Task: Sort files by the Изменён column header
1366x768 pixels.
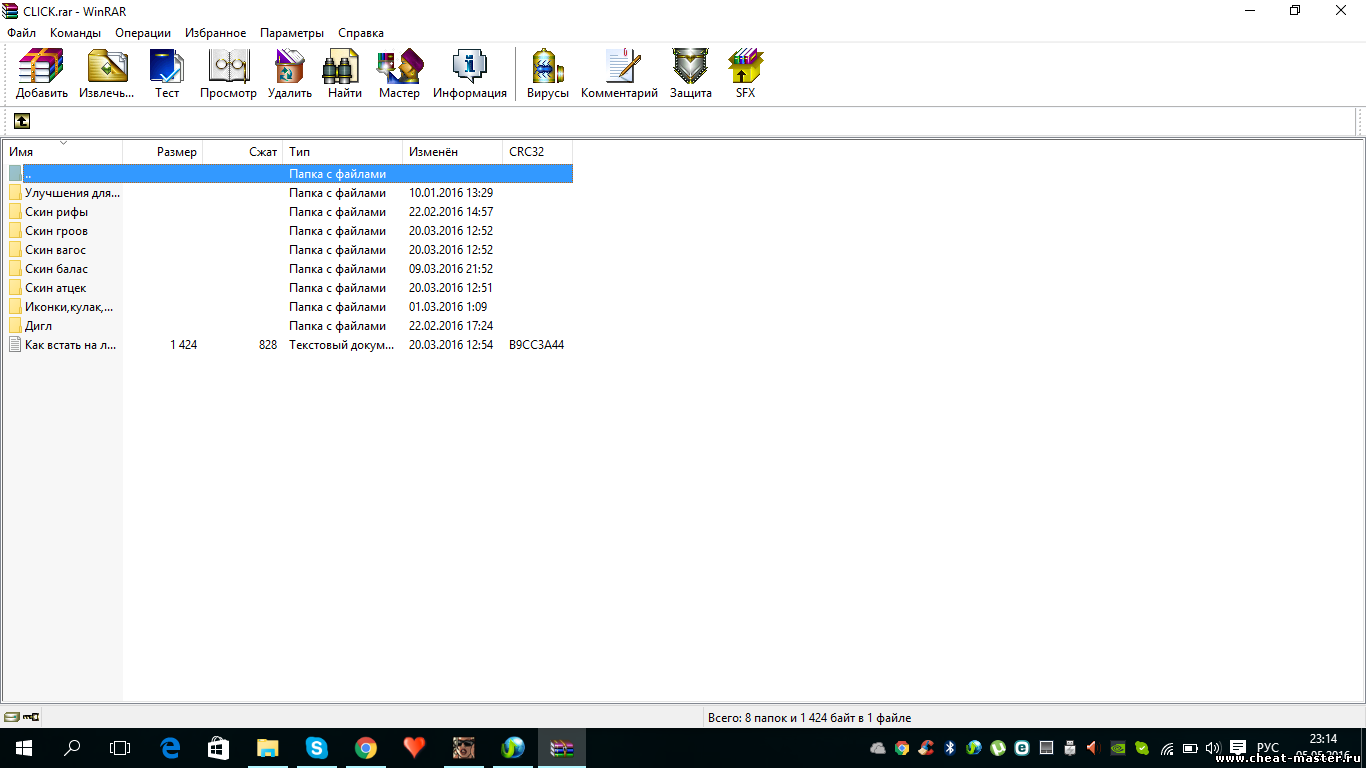Action: (x=452, y=152)
